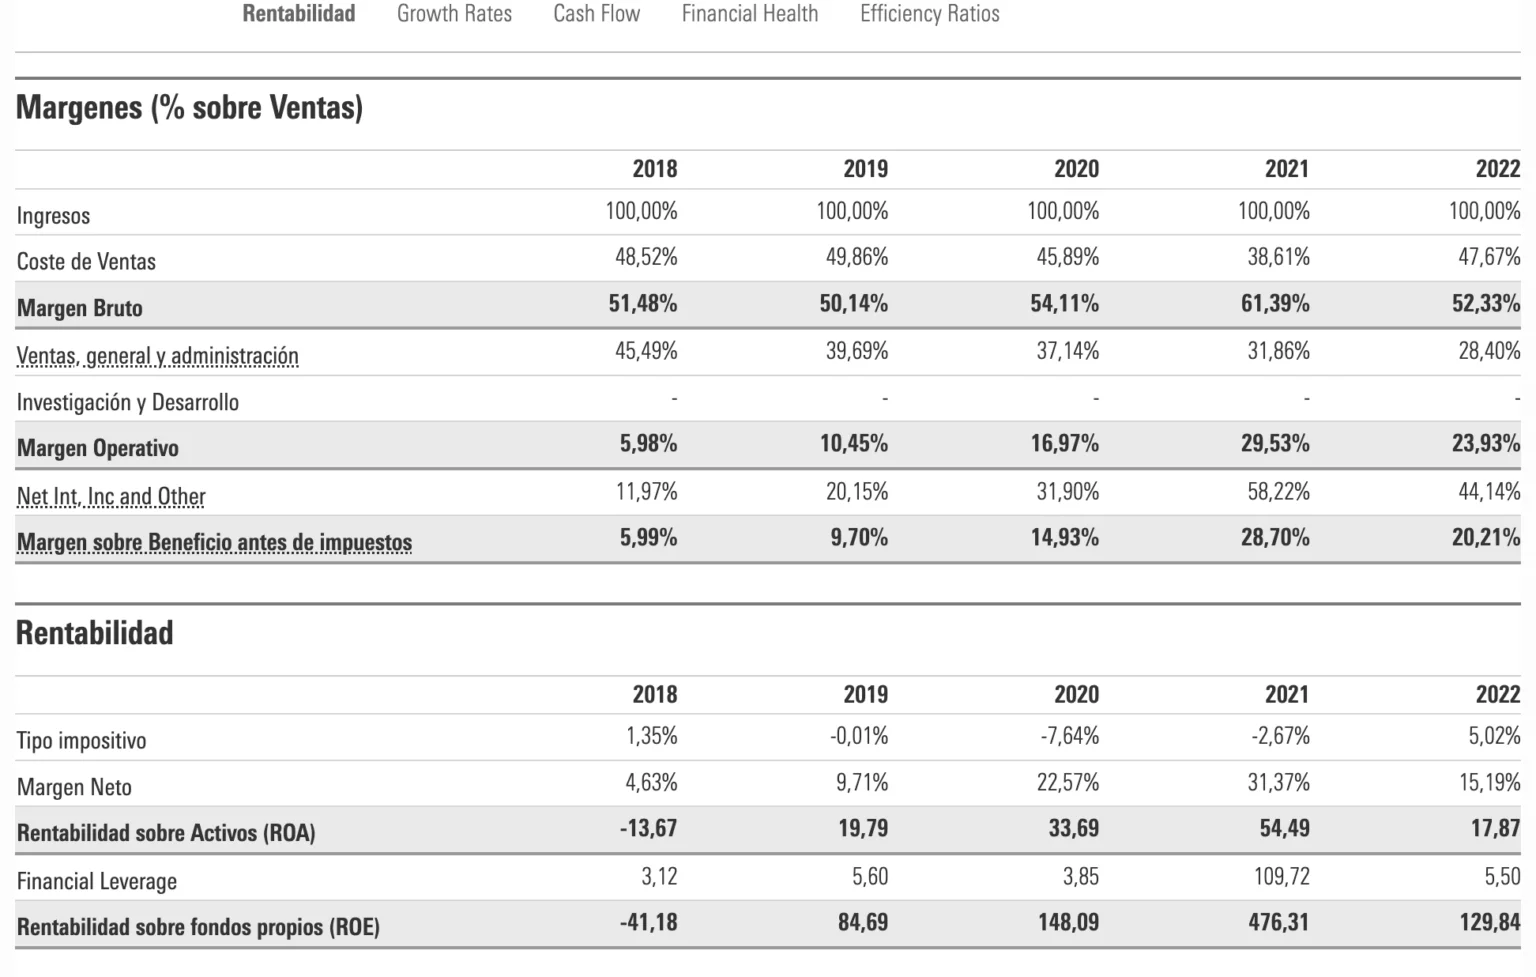Open the Cash Flow tab
The width and height of the screenshot is (1536, 977).
click(x=596, y=14)
